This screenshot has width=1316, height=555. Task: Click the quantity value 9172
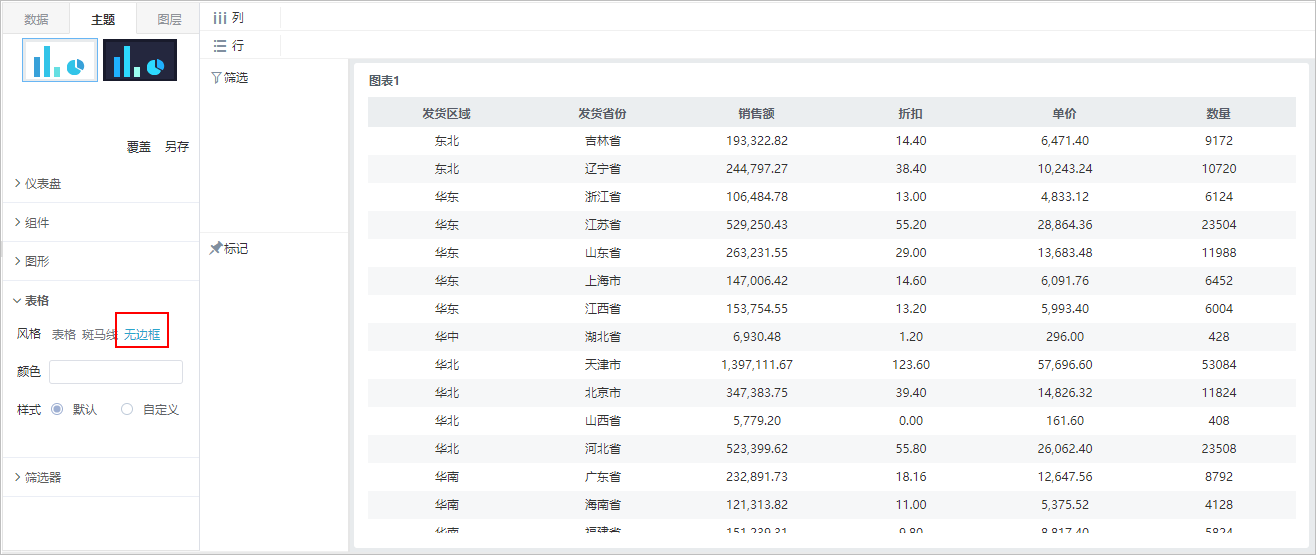(x=1219, y=141)
